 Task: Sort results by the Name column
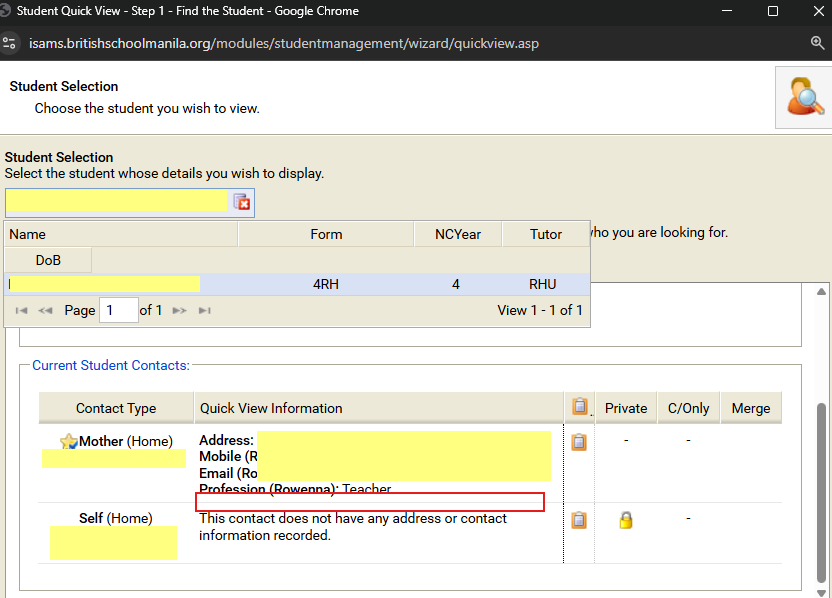121,234
